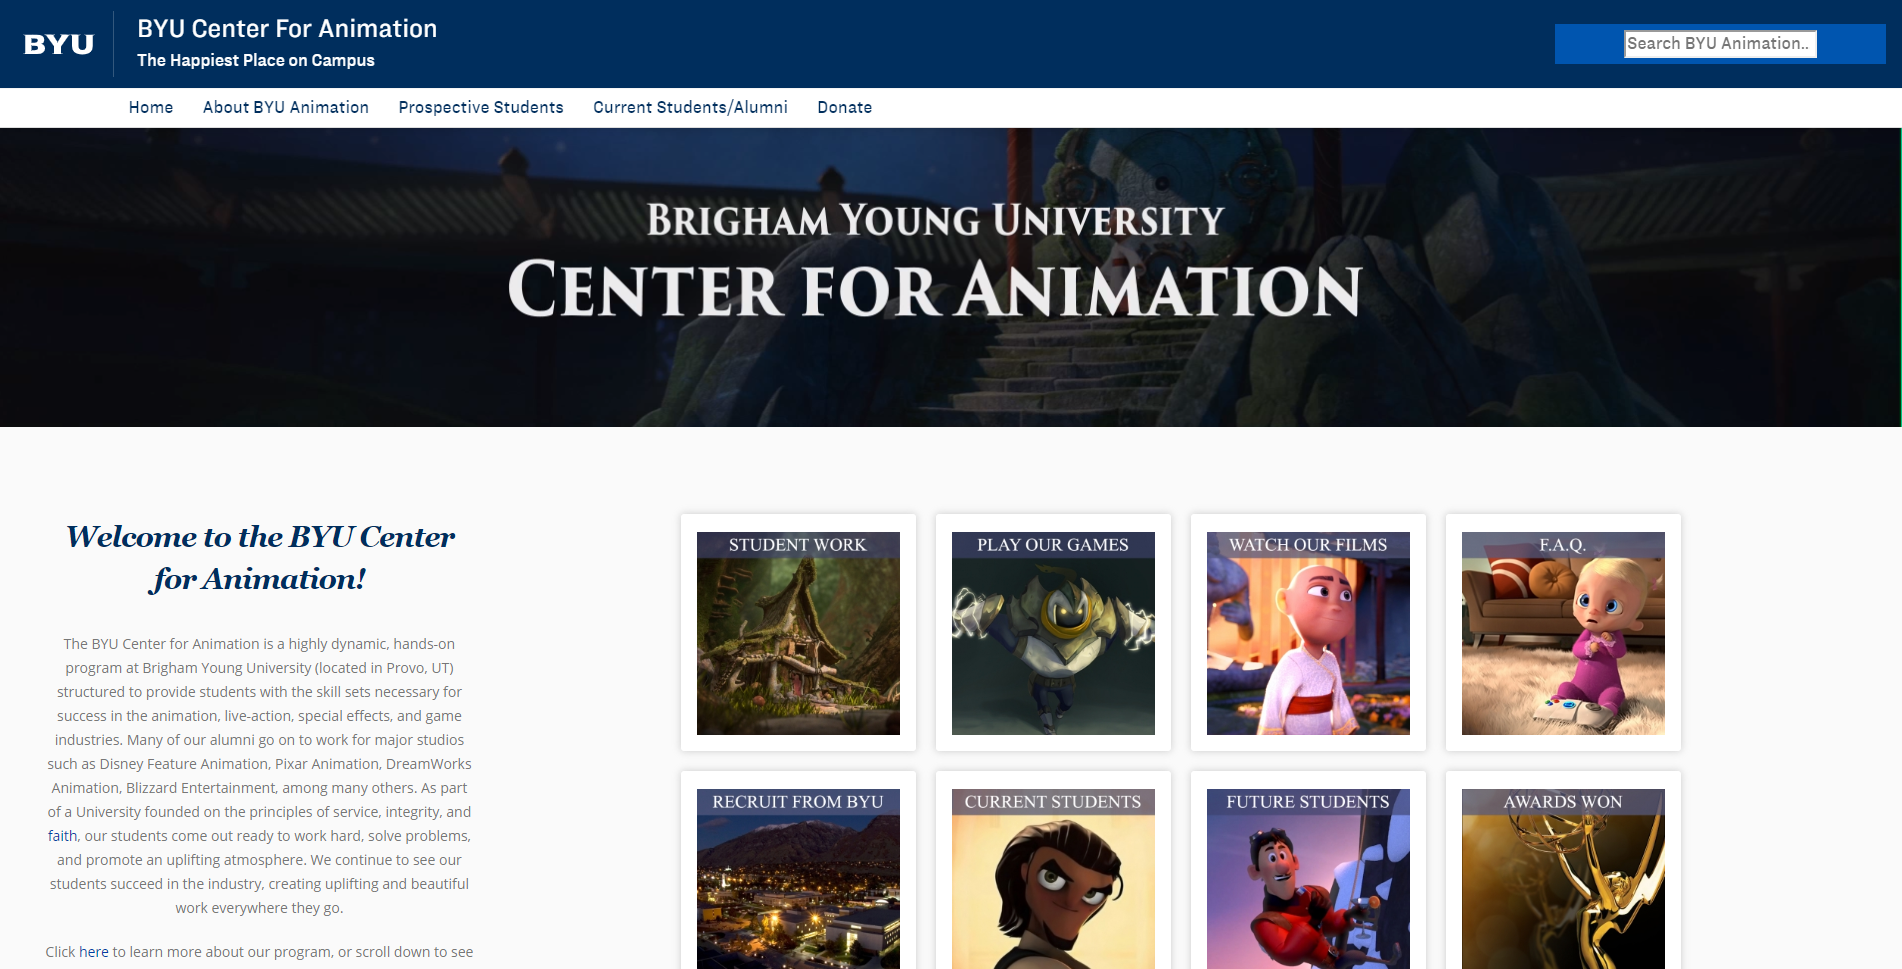Open the Recruit From BYU tile
Screen dimensions: 1902x969
[798, 879]
